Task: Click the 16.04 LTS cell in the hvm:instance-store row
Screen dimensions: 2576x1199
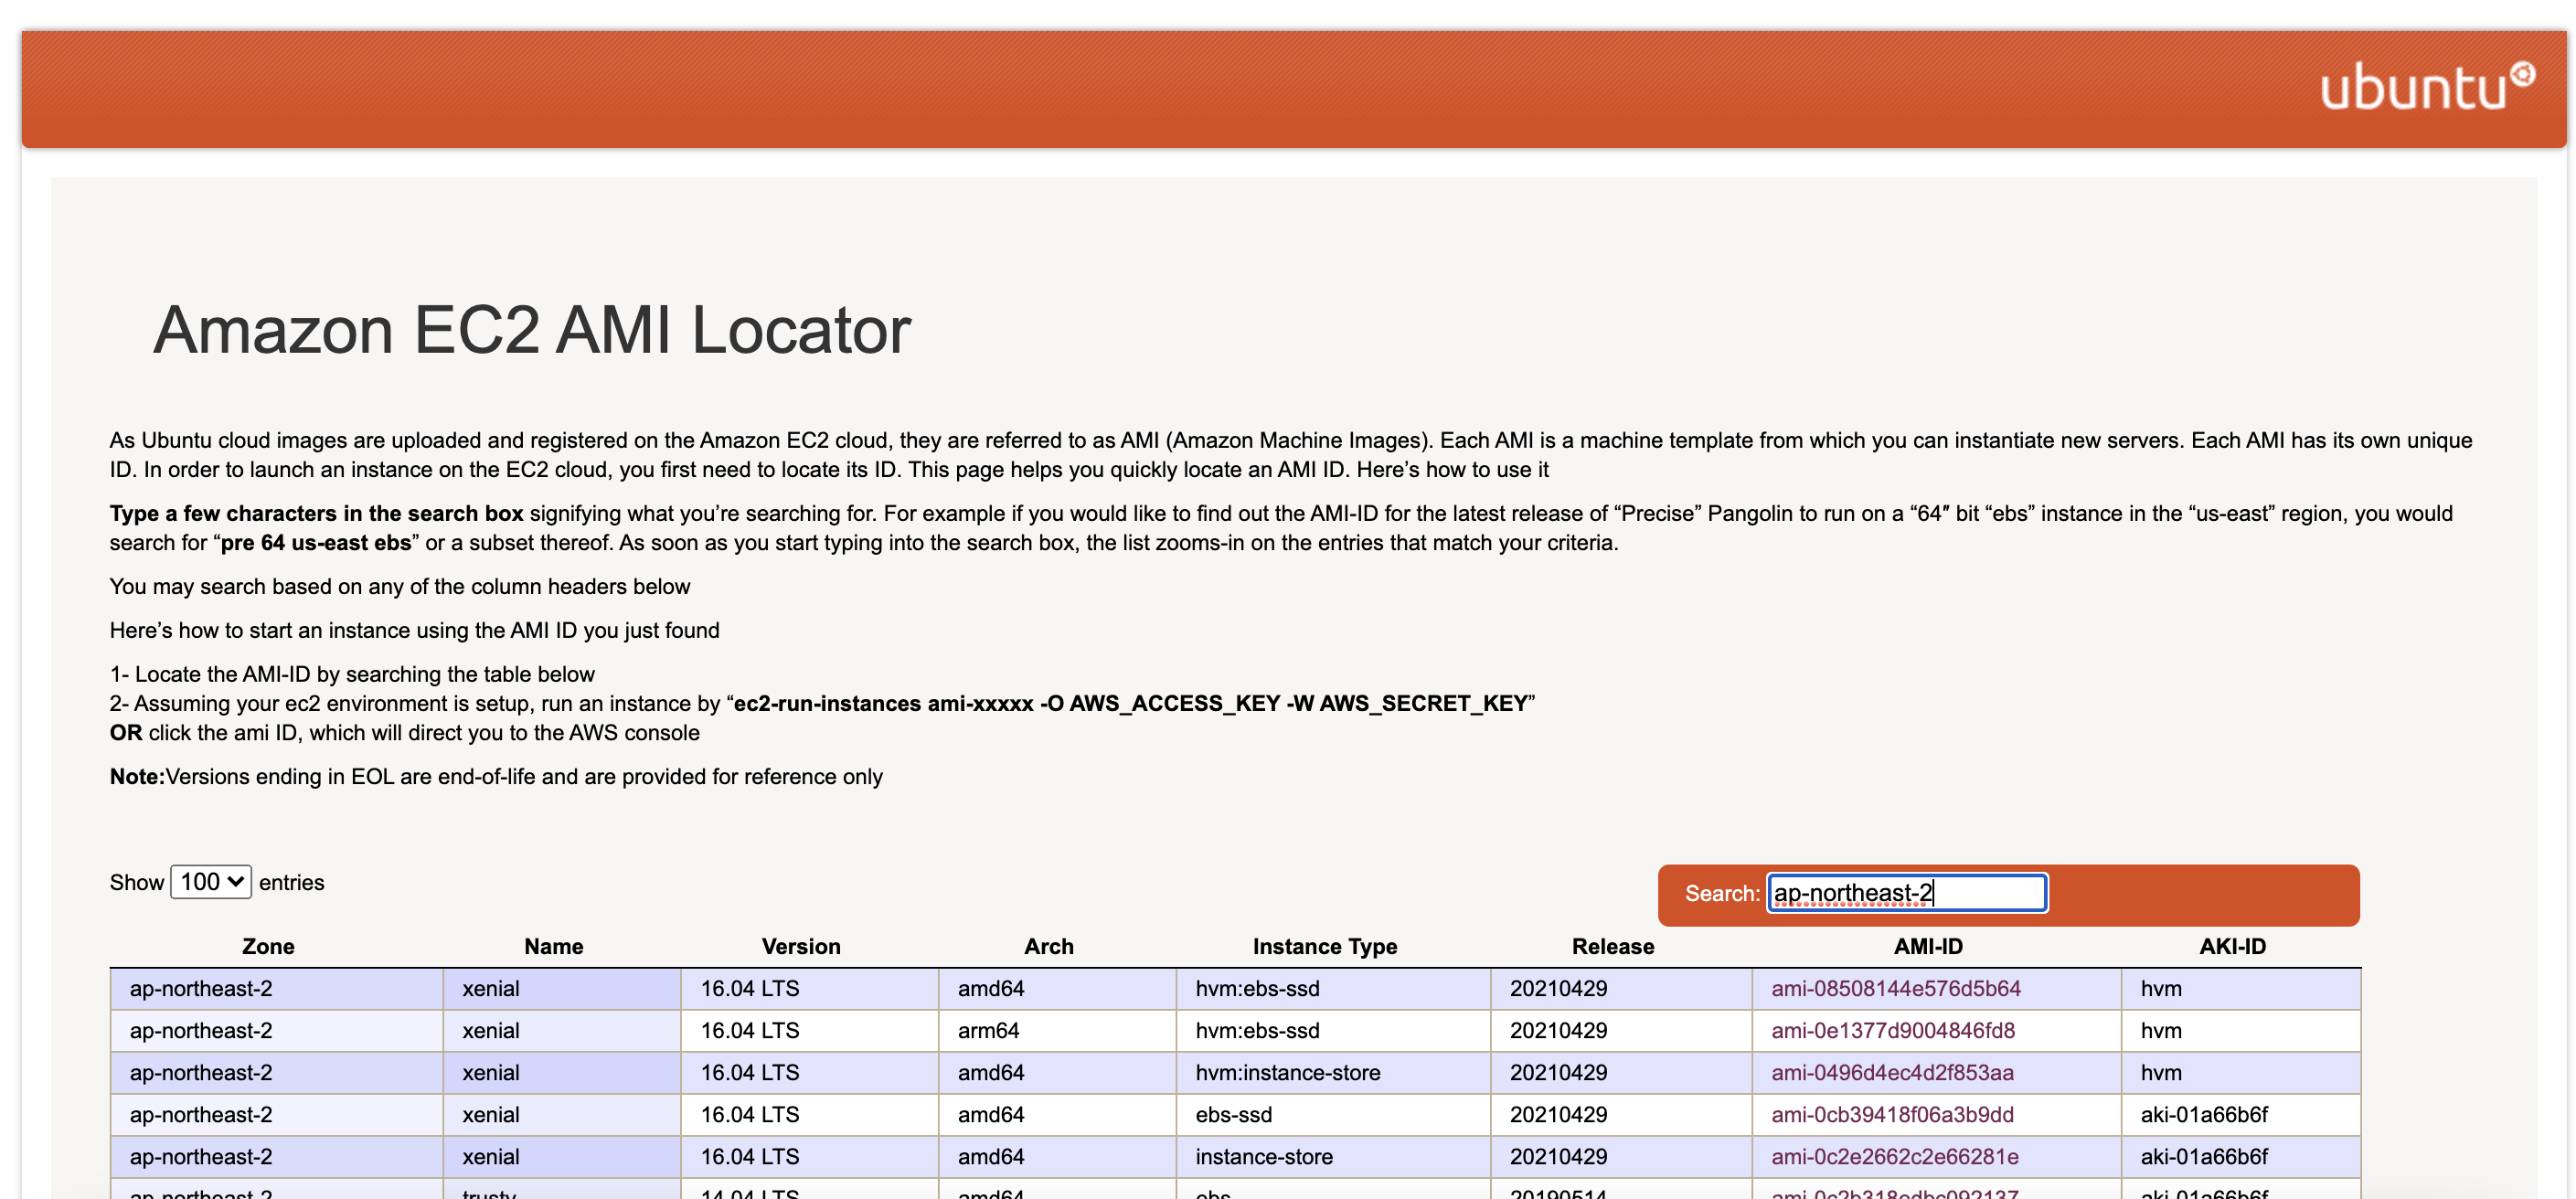Action: [809, 1072]
